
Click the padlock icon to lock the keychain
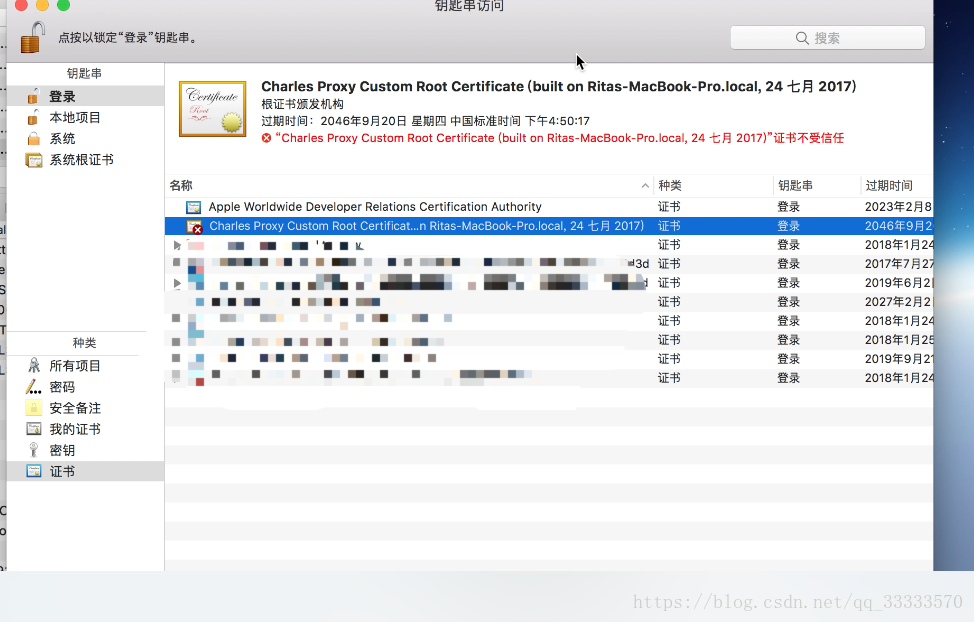click(33, 37)
